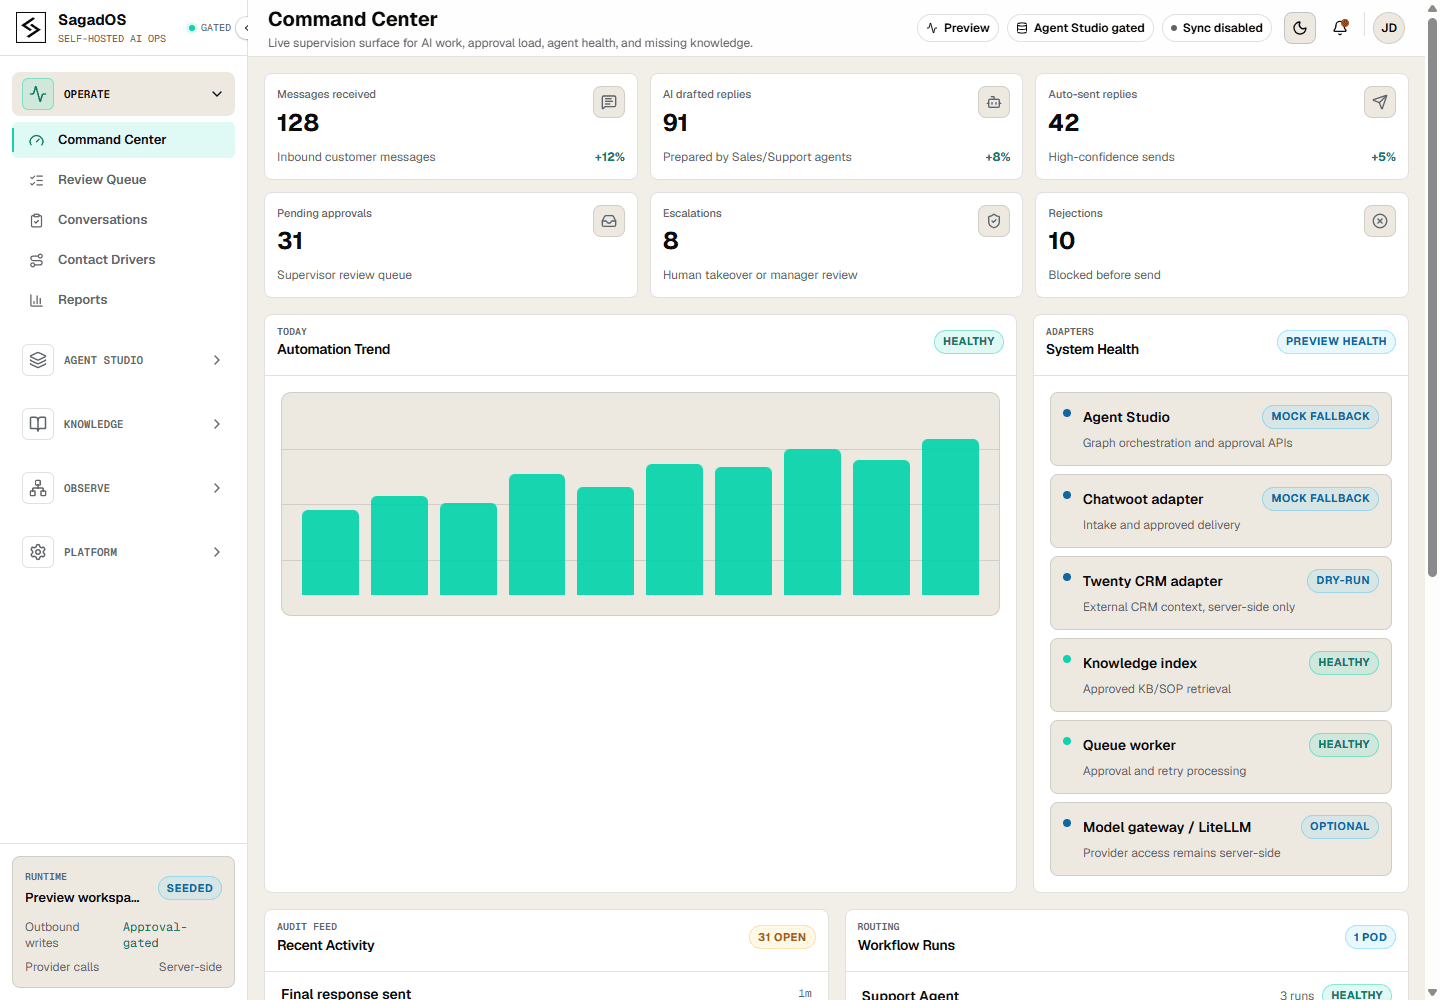The width and height of the screenshot is (1440, 1000).
Task: Click the Final response sent activity row
Action: click(x=546, y=993)
